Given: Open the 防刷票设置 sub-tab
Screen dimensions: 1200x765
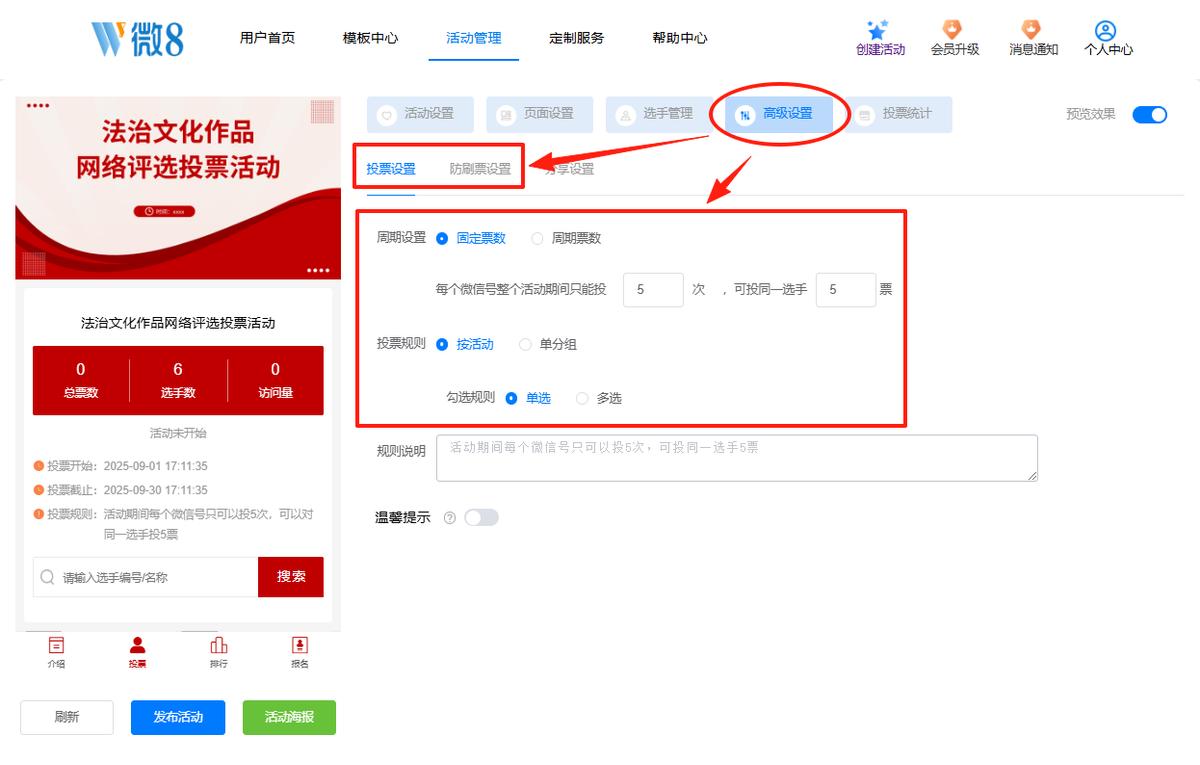Looking at the screenshot, I should pos(480,169).
